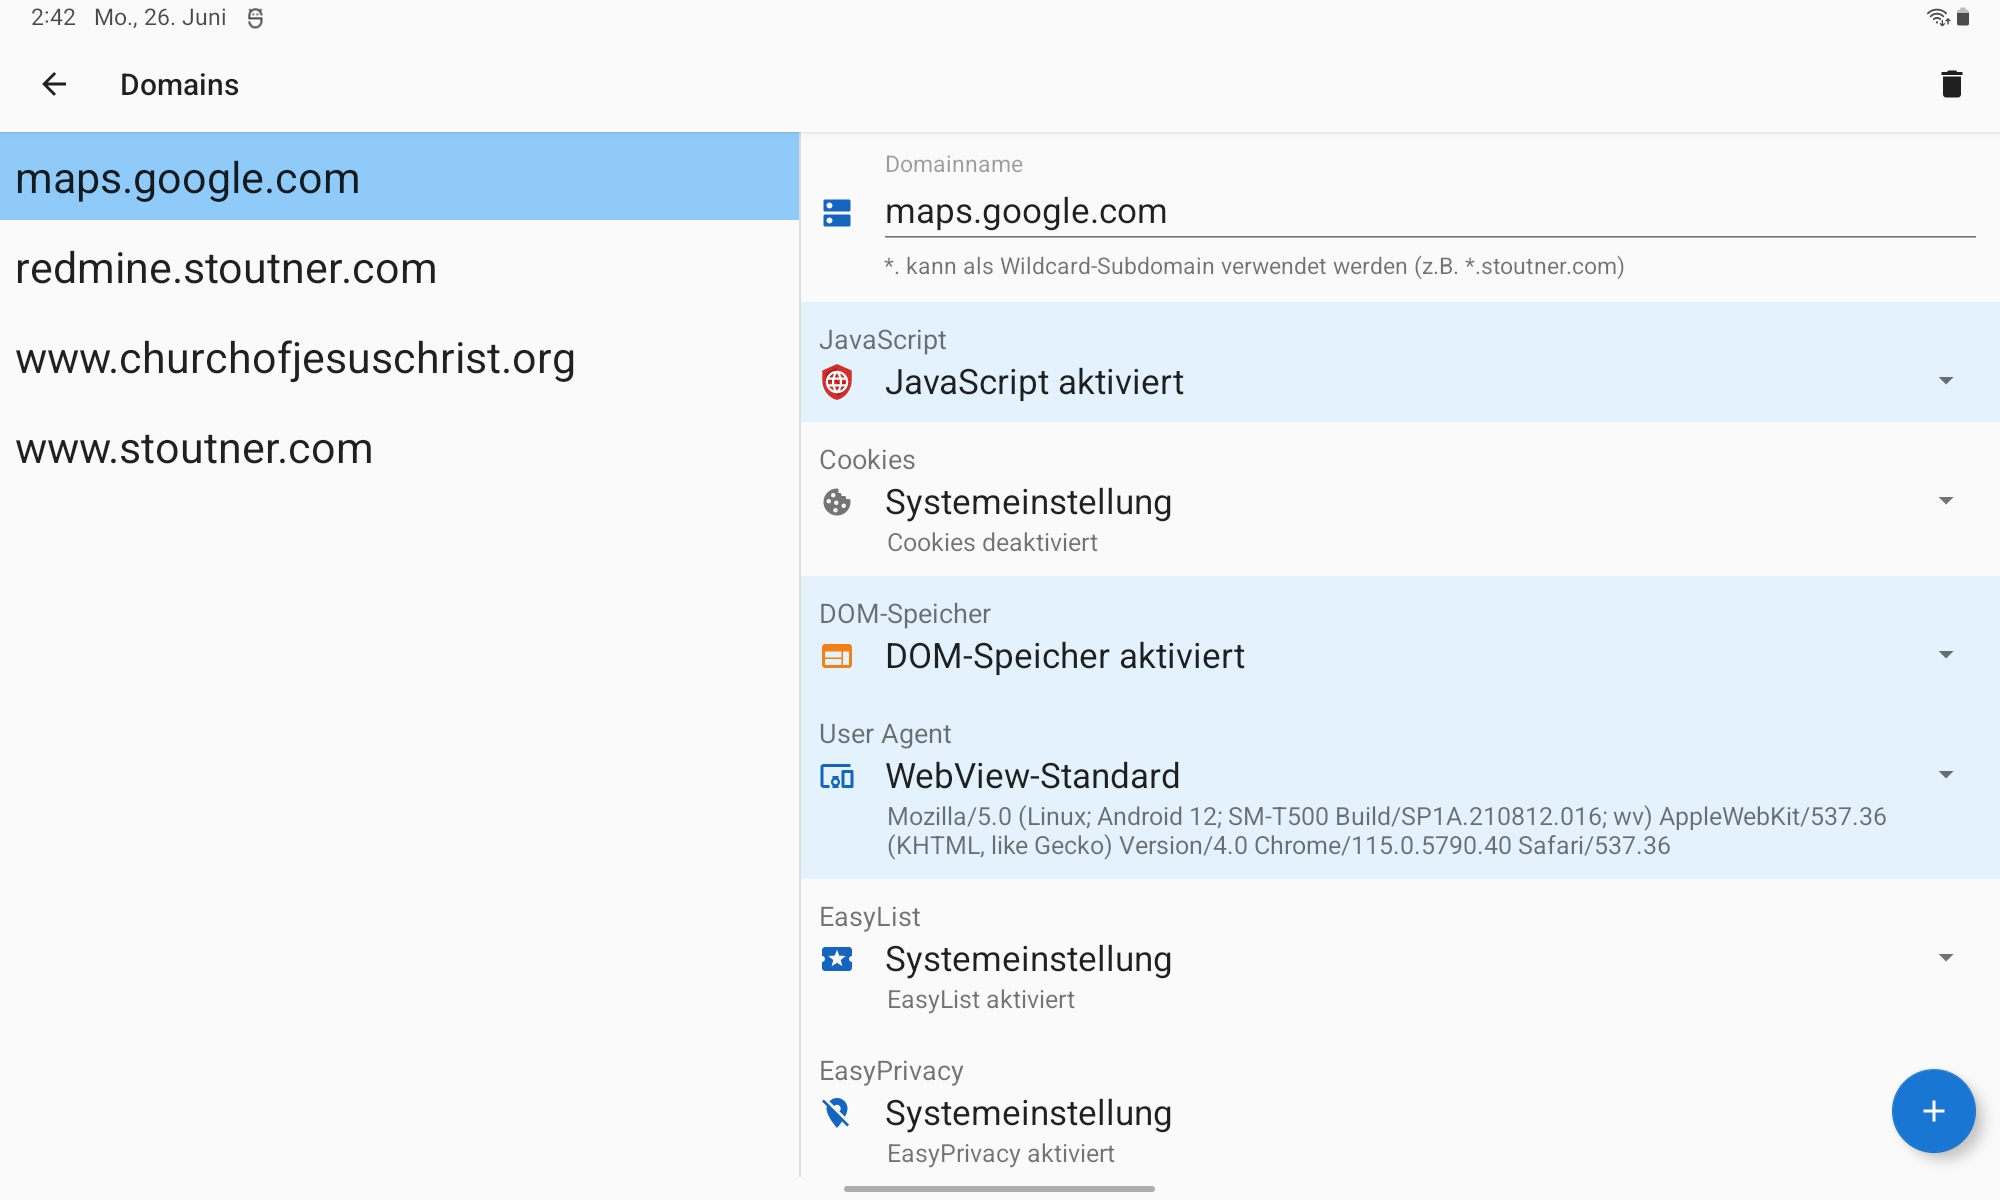Expand the WebView-Standard user agent dropdown

point(1945,775)
